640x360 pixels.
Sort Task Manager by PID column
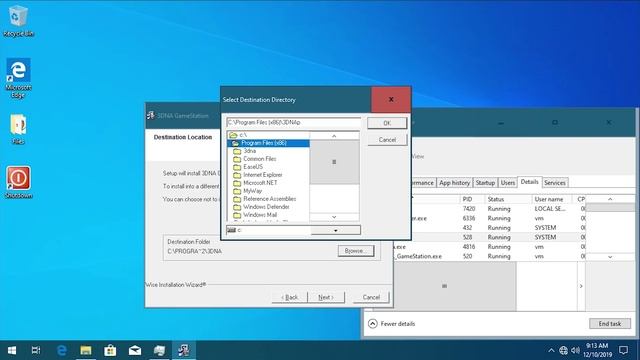(x=472, y=199)
